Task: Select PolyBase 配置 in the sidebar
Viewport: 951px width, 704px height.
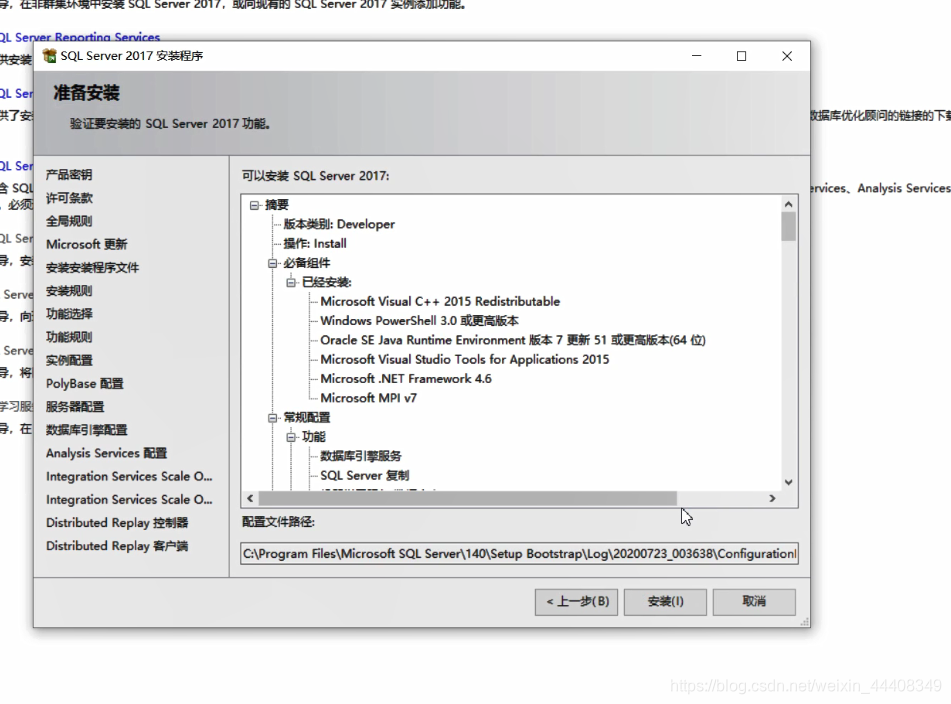Action: [x=85, y=383]
